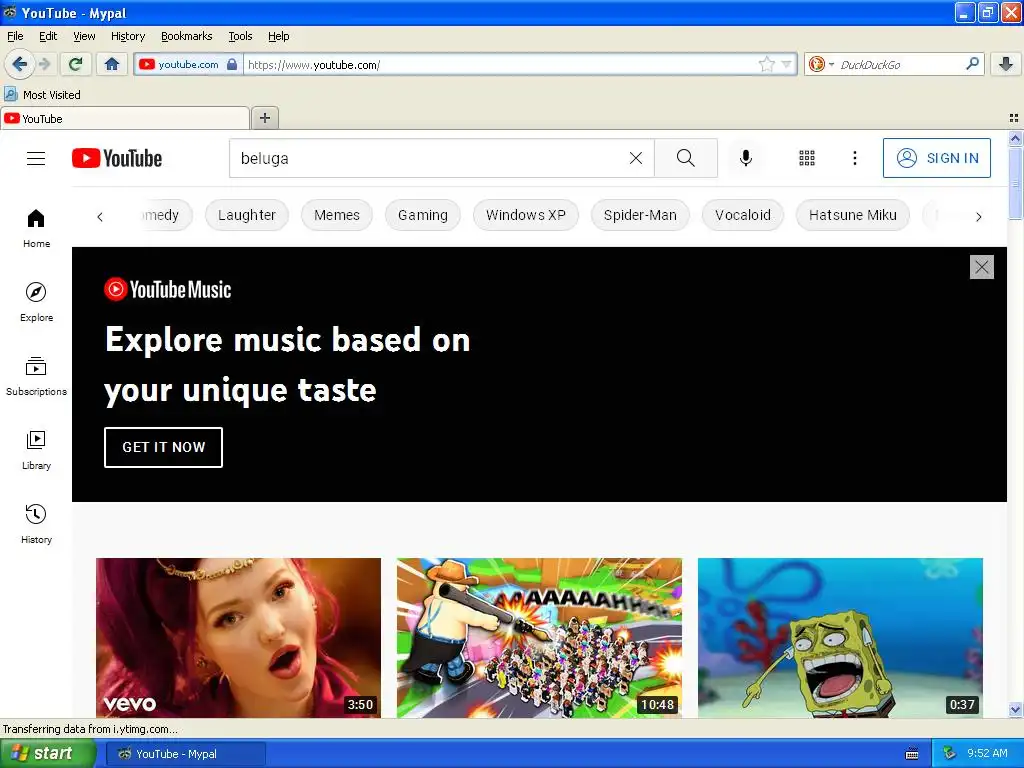
Task: Open the Help menu
Action: point(278,36)
